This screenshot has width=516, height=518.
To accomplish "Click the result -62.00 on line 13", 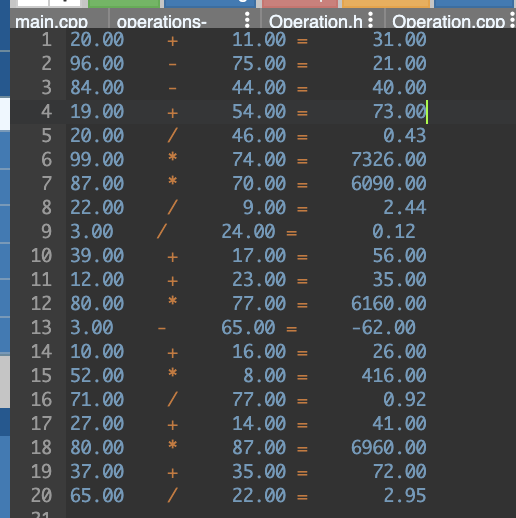I will click(384, 328).
